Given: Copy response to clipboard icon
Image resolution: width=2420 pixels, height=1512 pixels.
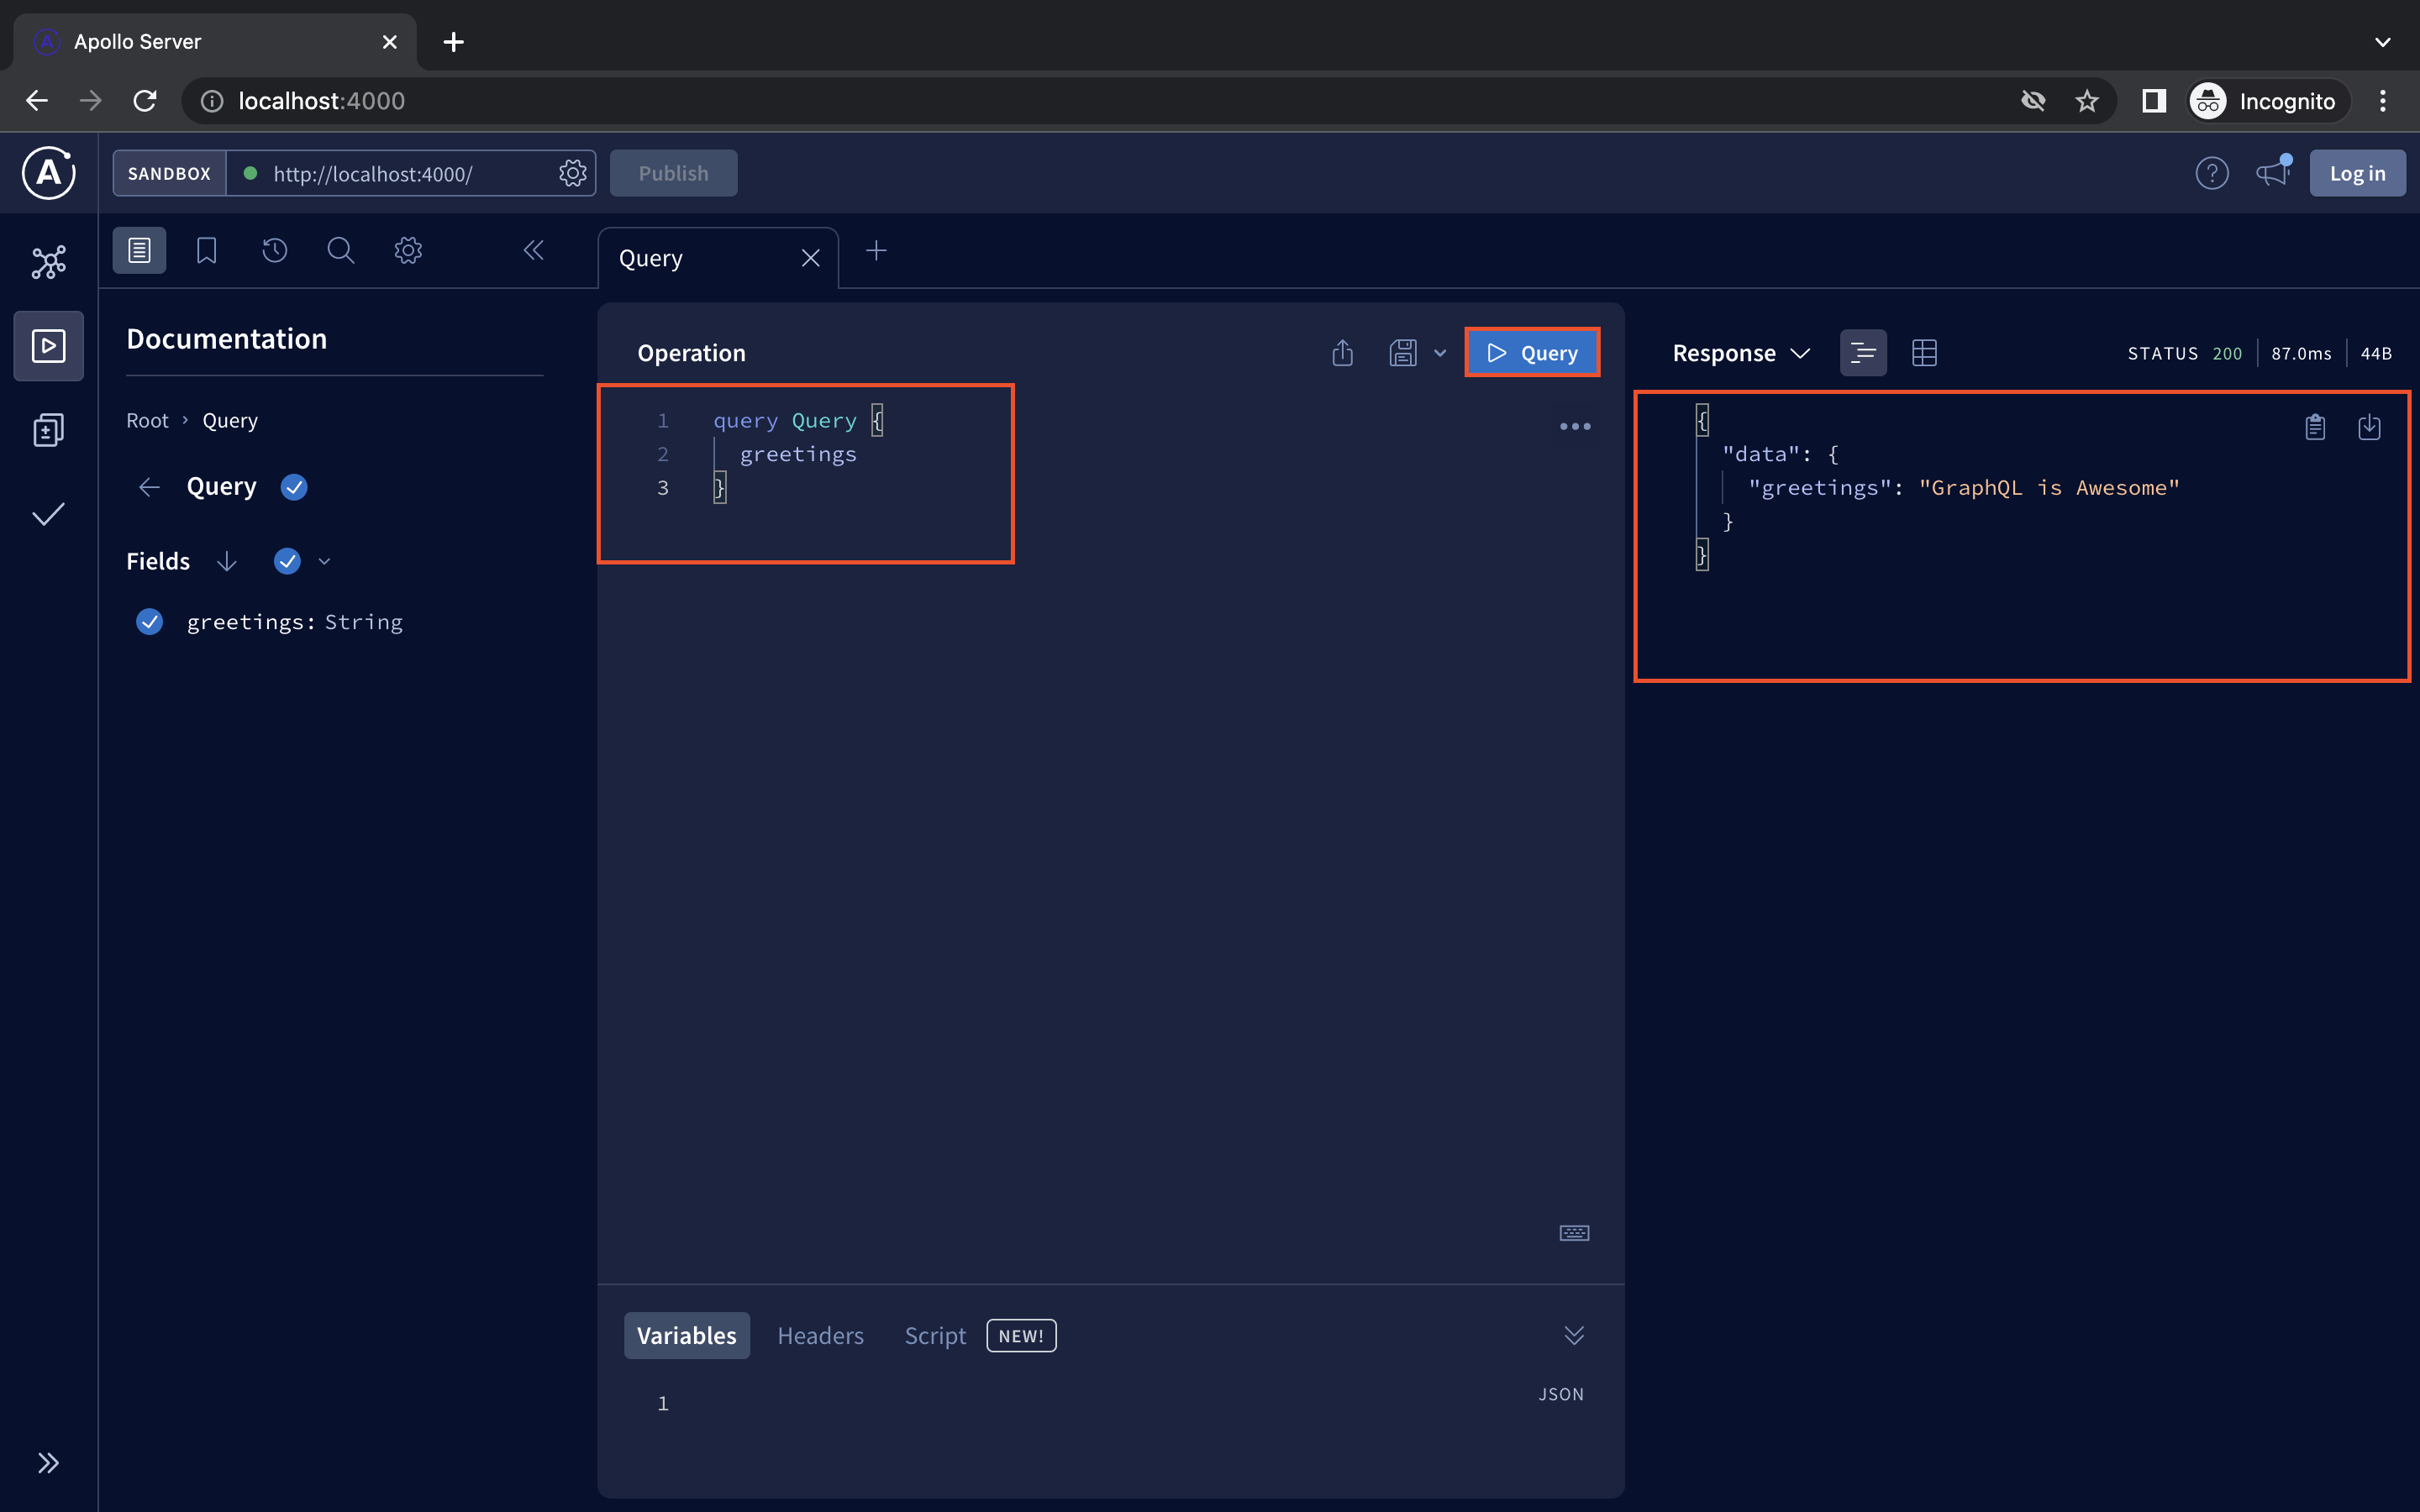Looking at the screenshot, I should tap(2315, 427).
